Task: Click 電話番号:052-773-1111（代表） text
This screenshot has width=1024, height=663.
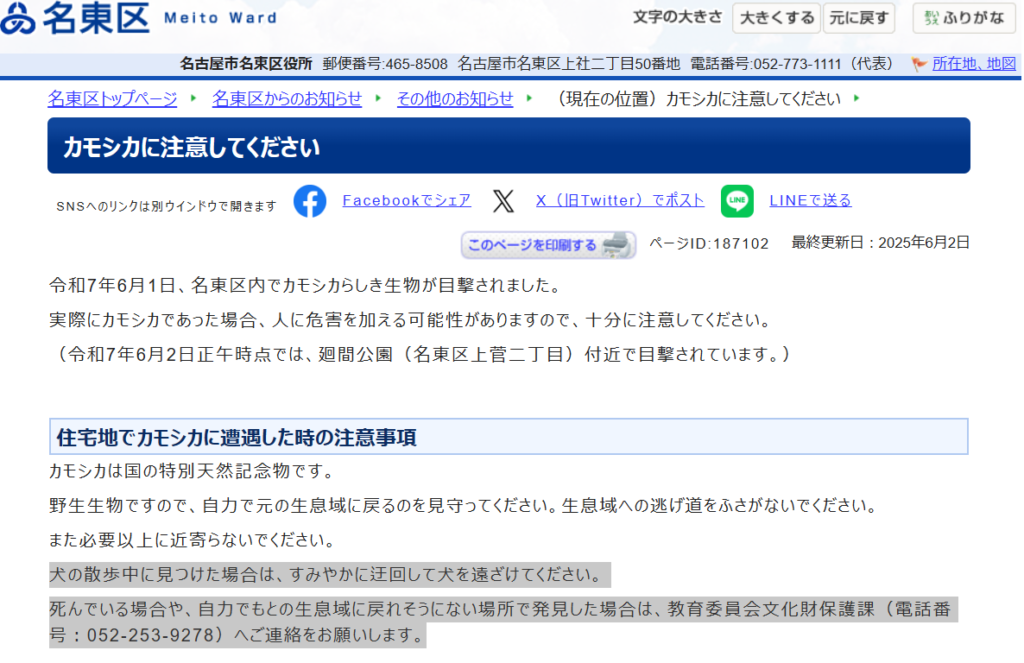Action: (792, 64)
